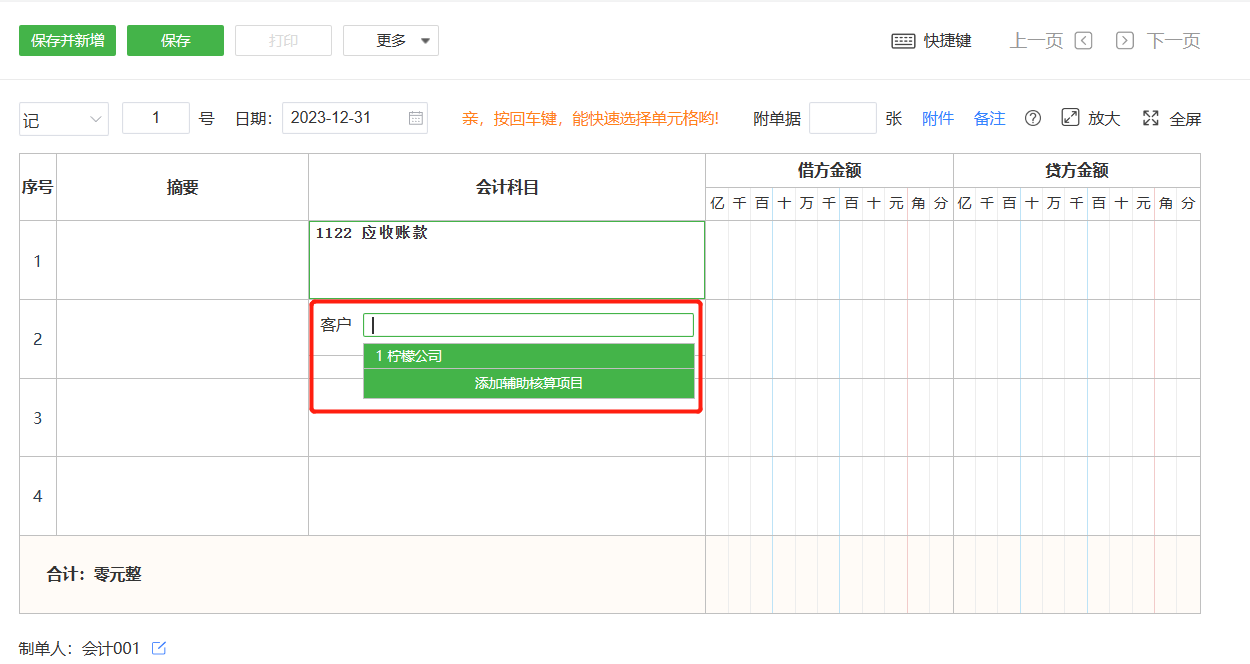Viewport: 1250px width, 664px height.
Task: Focus the 客户 search input field
Action: [x=529, y=325]
